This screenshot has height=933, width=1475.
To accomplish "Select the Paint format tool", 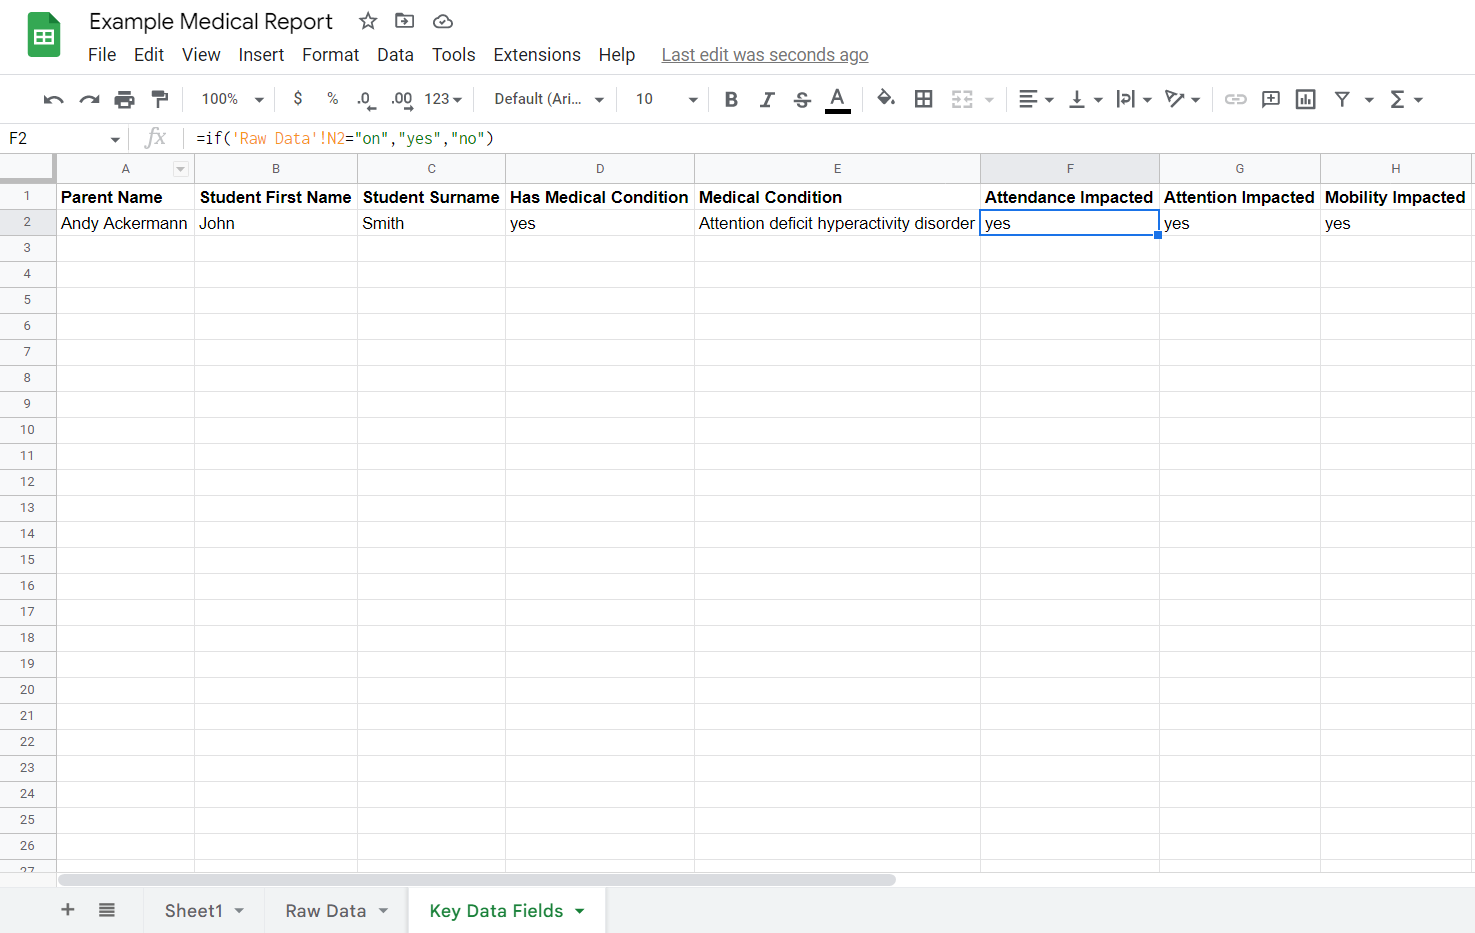I will click(160, 99).
